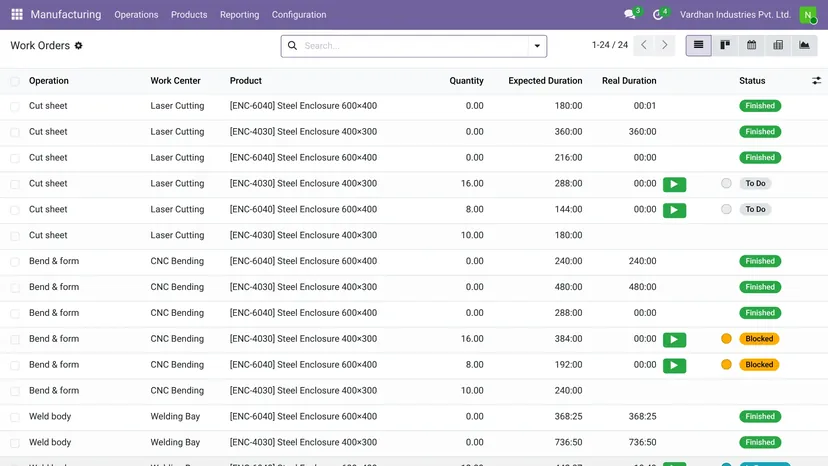Open the chat messages icon
Screen dimensions: 828x466
(629, 14)
